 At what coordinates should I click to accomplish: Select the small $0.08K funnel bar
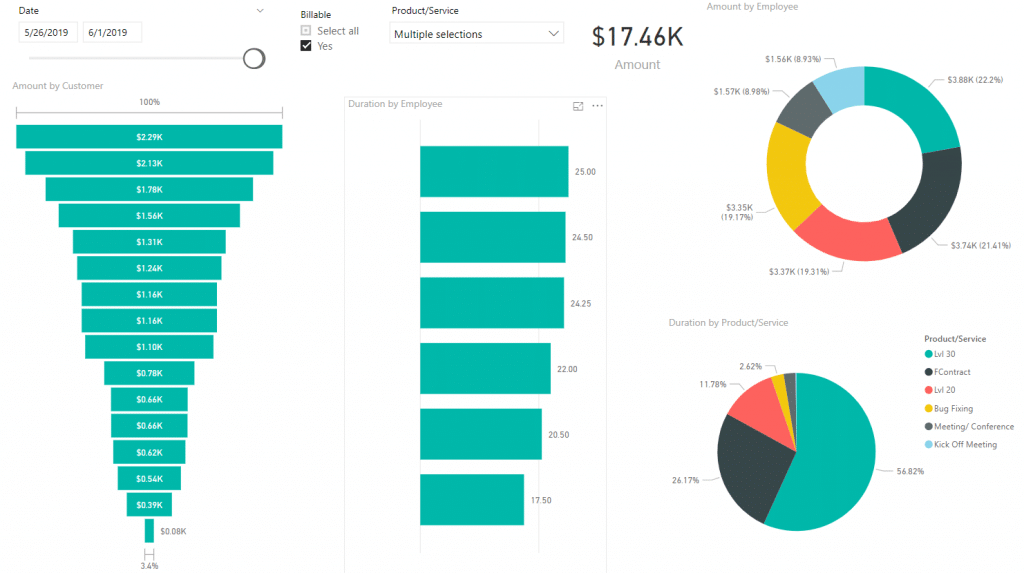(149, 531)
